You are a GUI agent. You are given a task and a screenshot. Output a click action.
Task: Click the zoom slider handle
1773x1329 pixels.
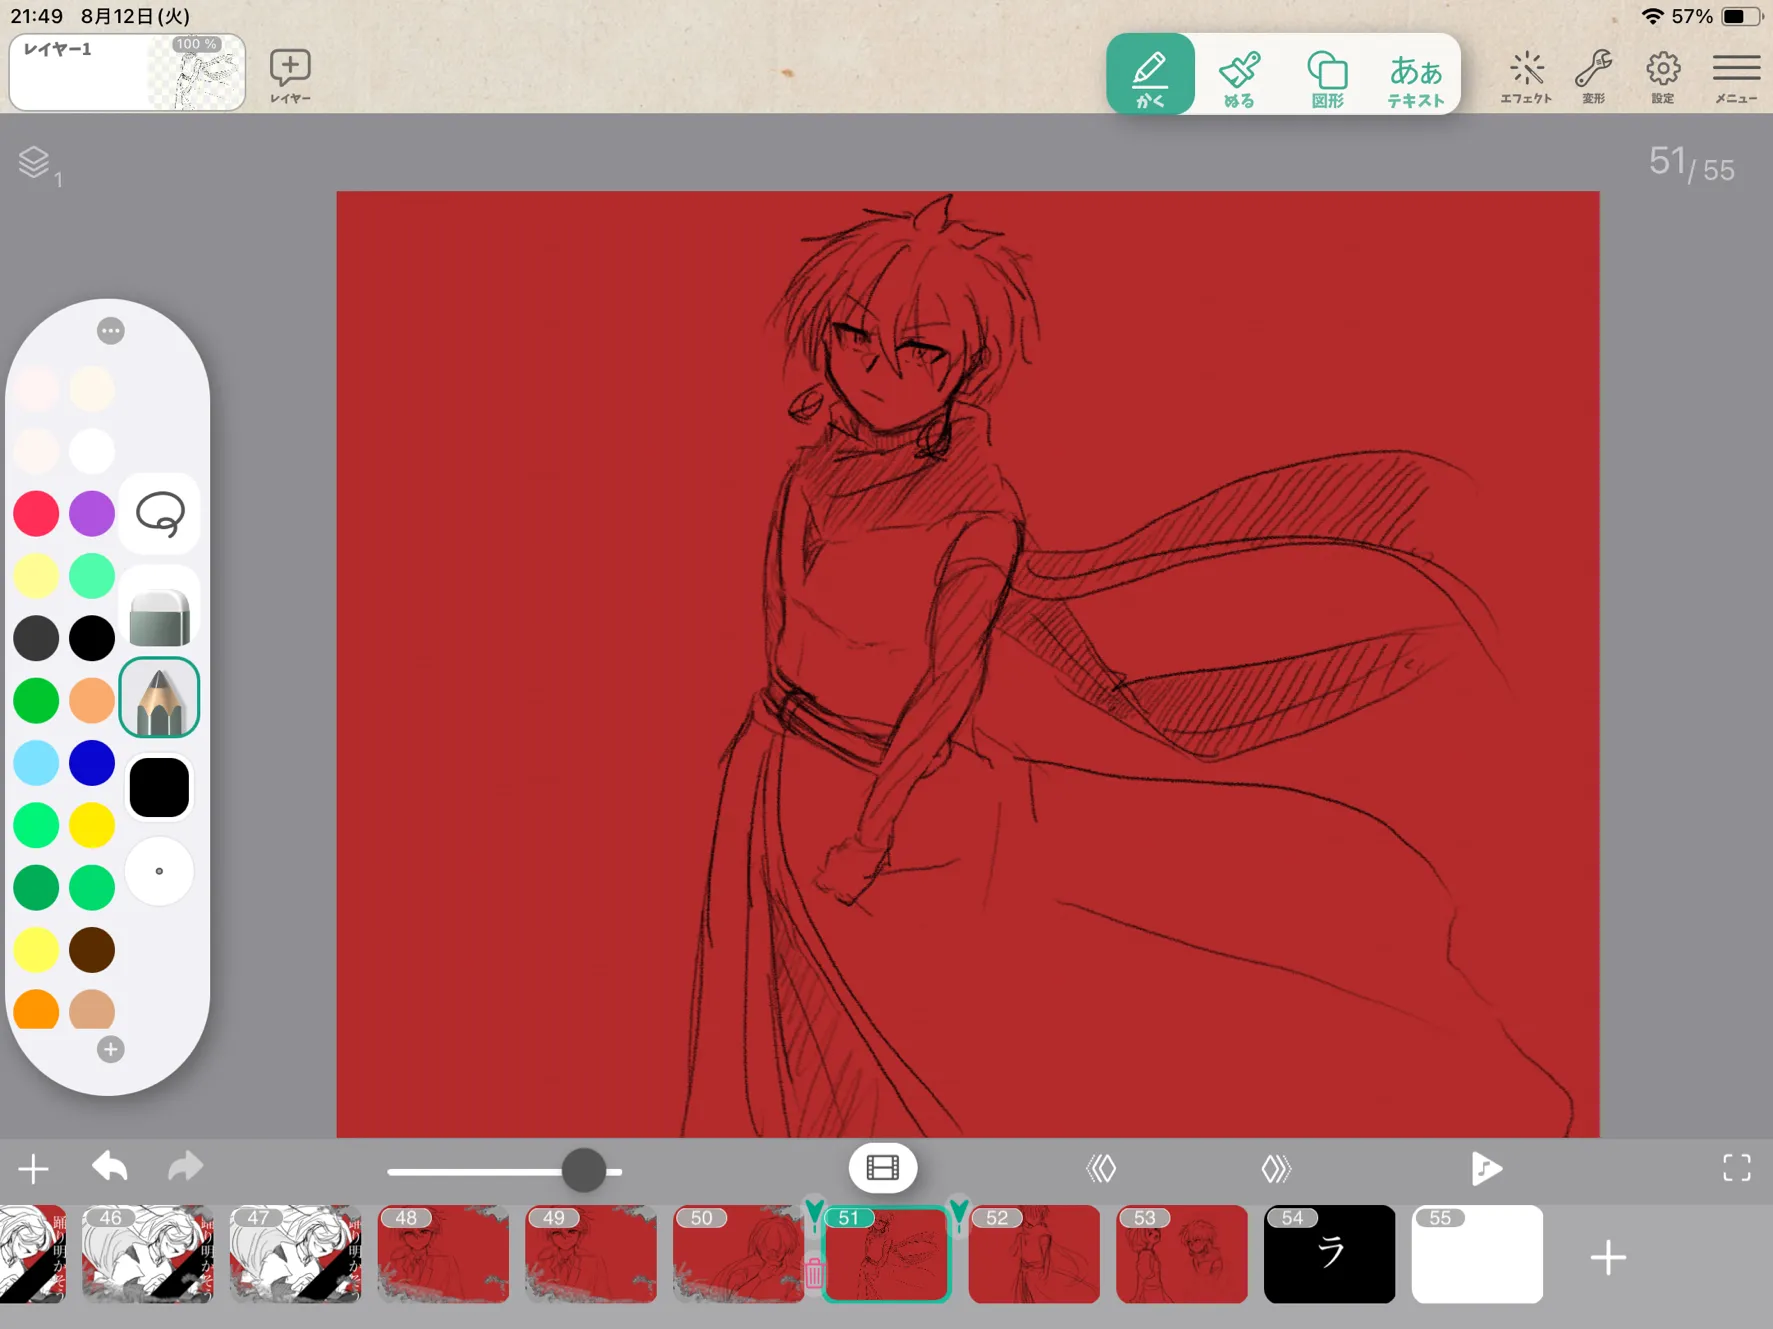[584, 1170]
